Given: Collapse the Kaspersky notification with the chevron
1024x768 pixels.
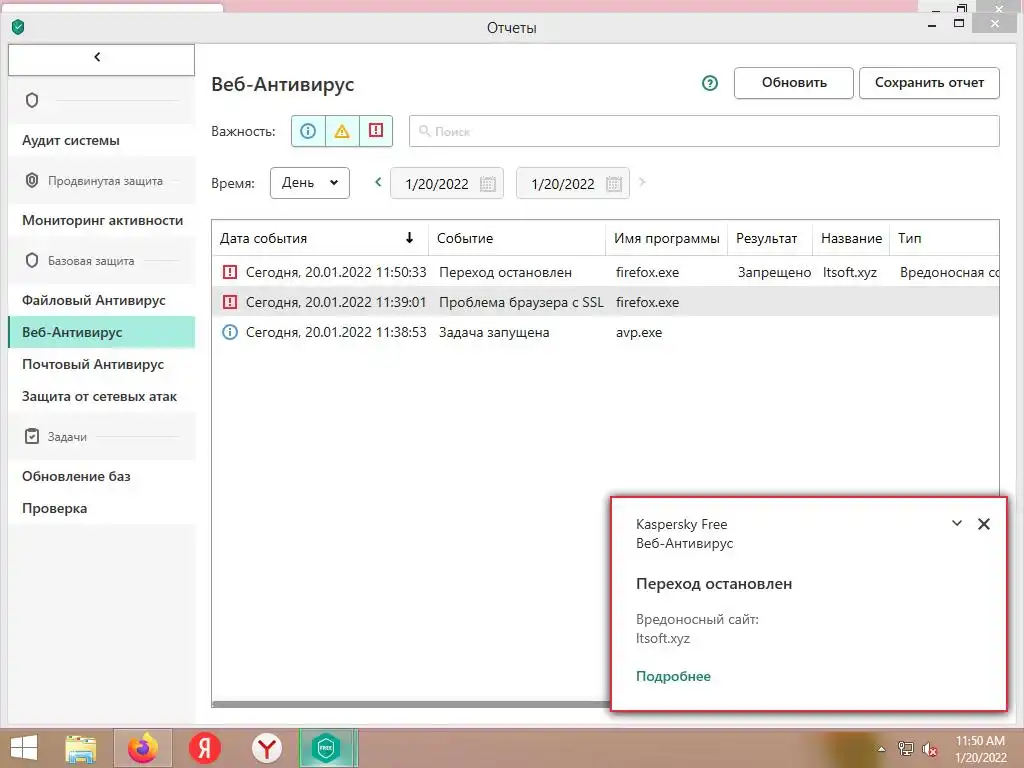Looking at the screenshot, I should 957,523.
